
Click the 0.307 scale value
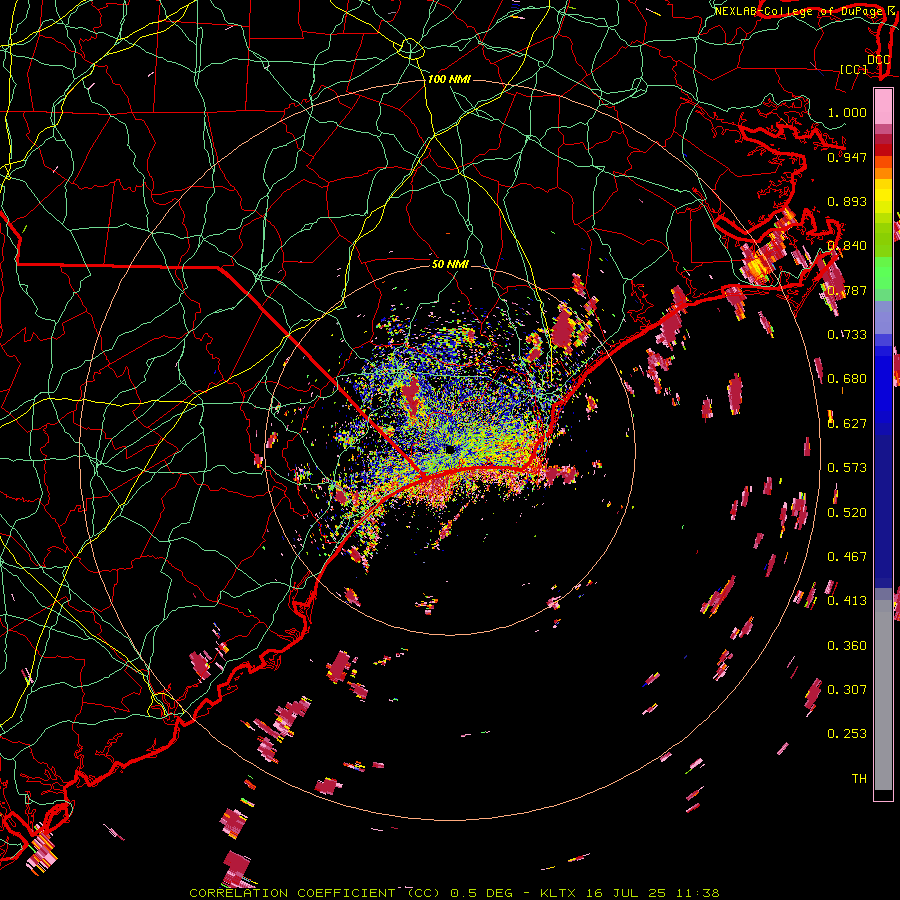tap(847, 690)
